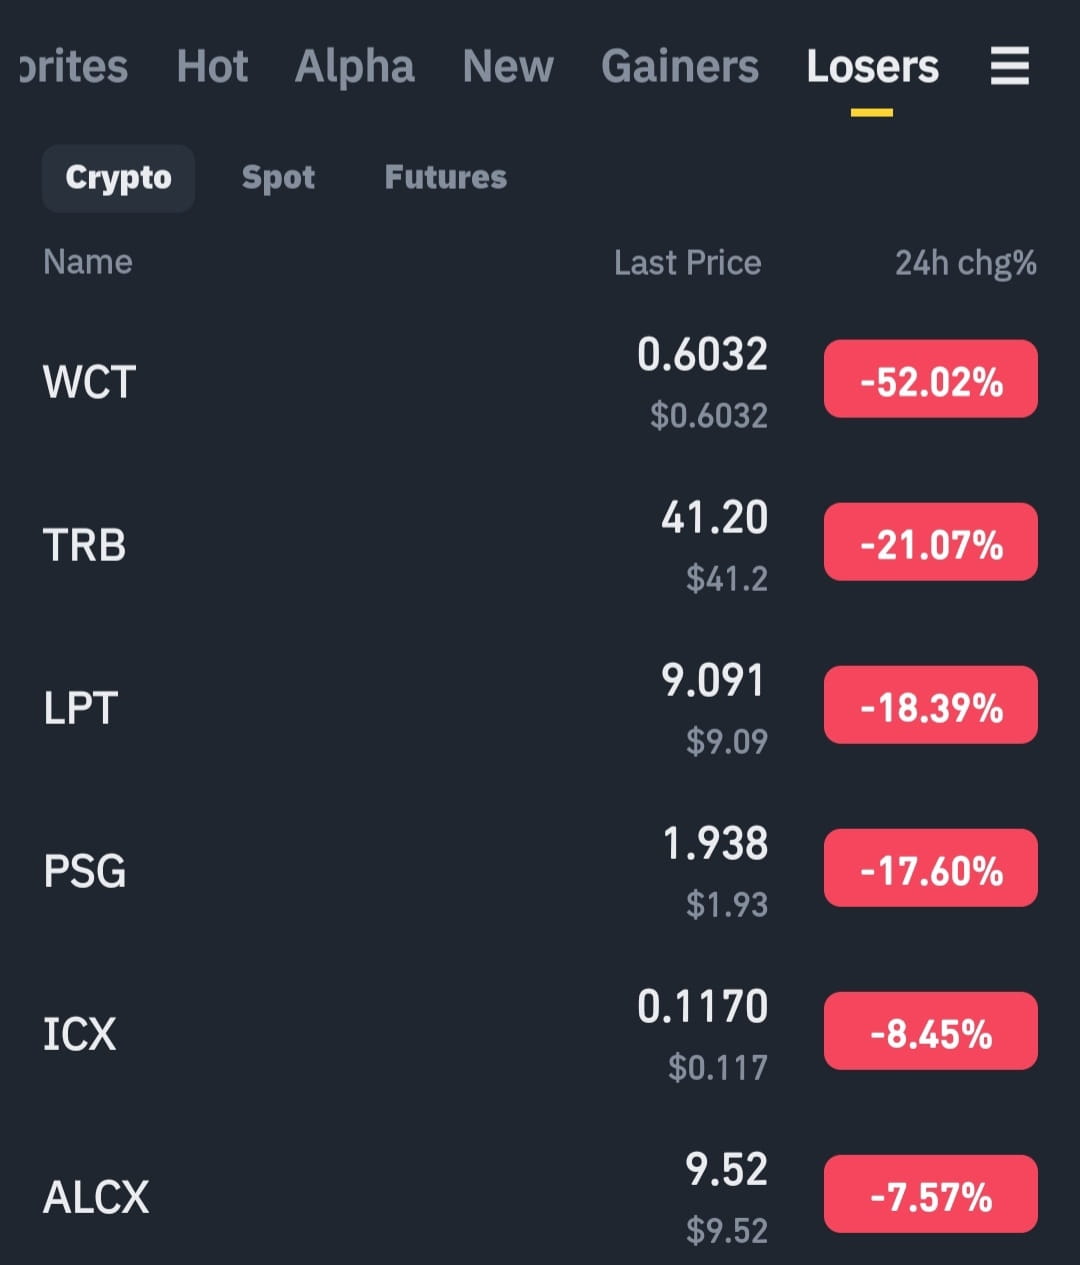Open the ICX coin row

pyautogui.click(x=540, y=1033)
